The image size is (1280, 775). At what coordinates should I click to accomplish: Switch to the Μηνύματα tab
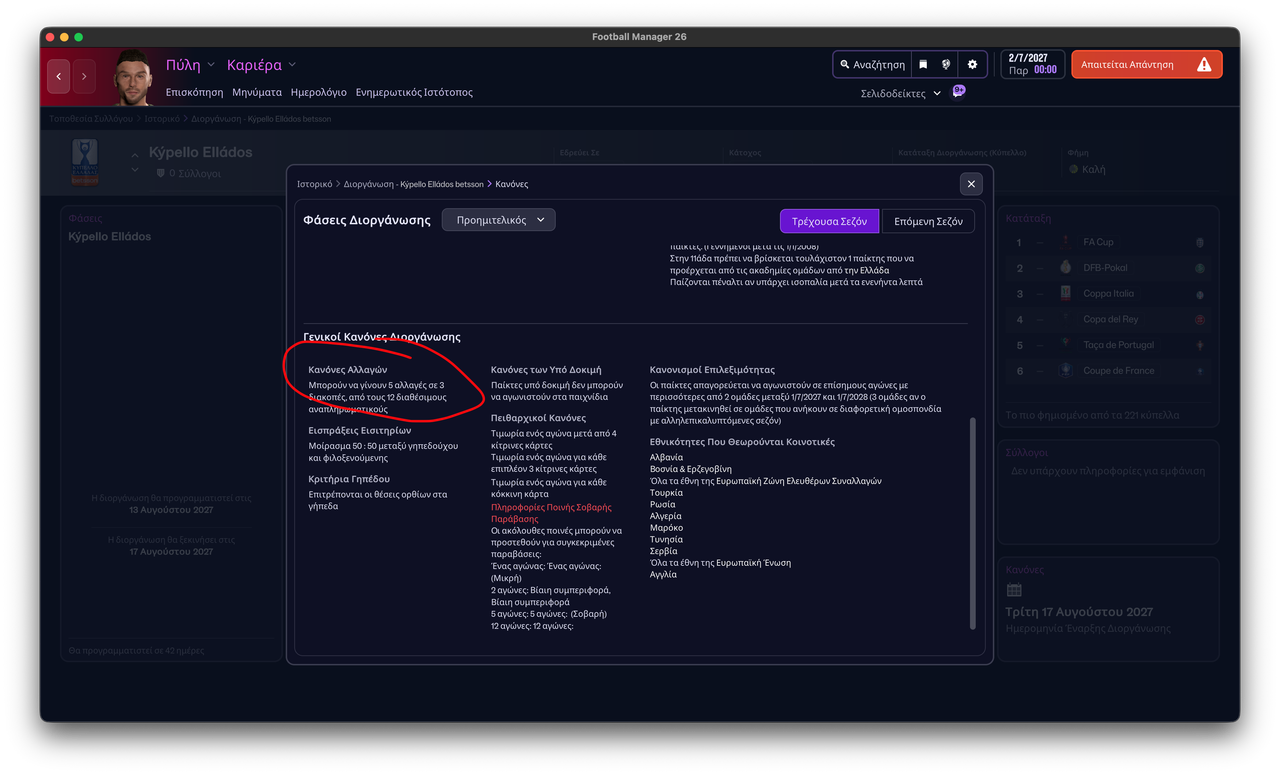[257, 92]
